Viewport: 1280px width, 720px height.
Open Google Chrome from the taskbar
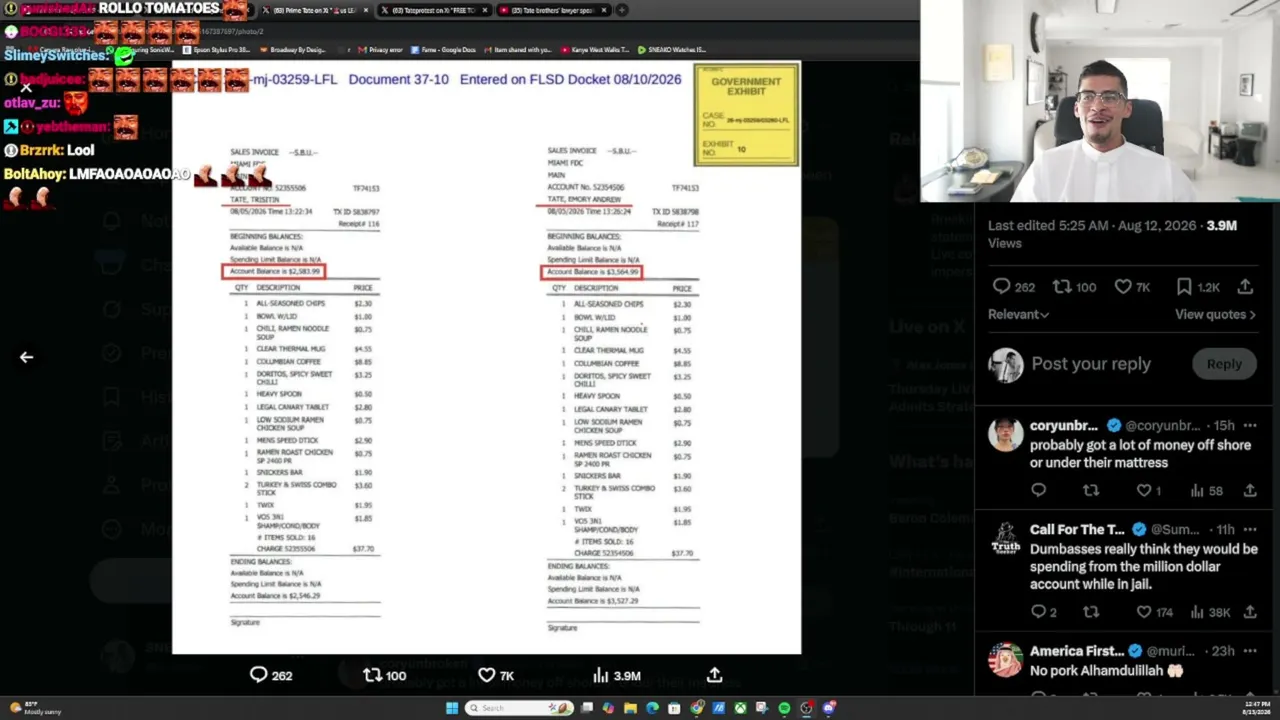pyautogui.click(x=696, y=708)
